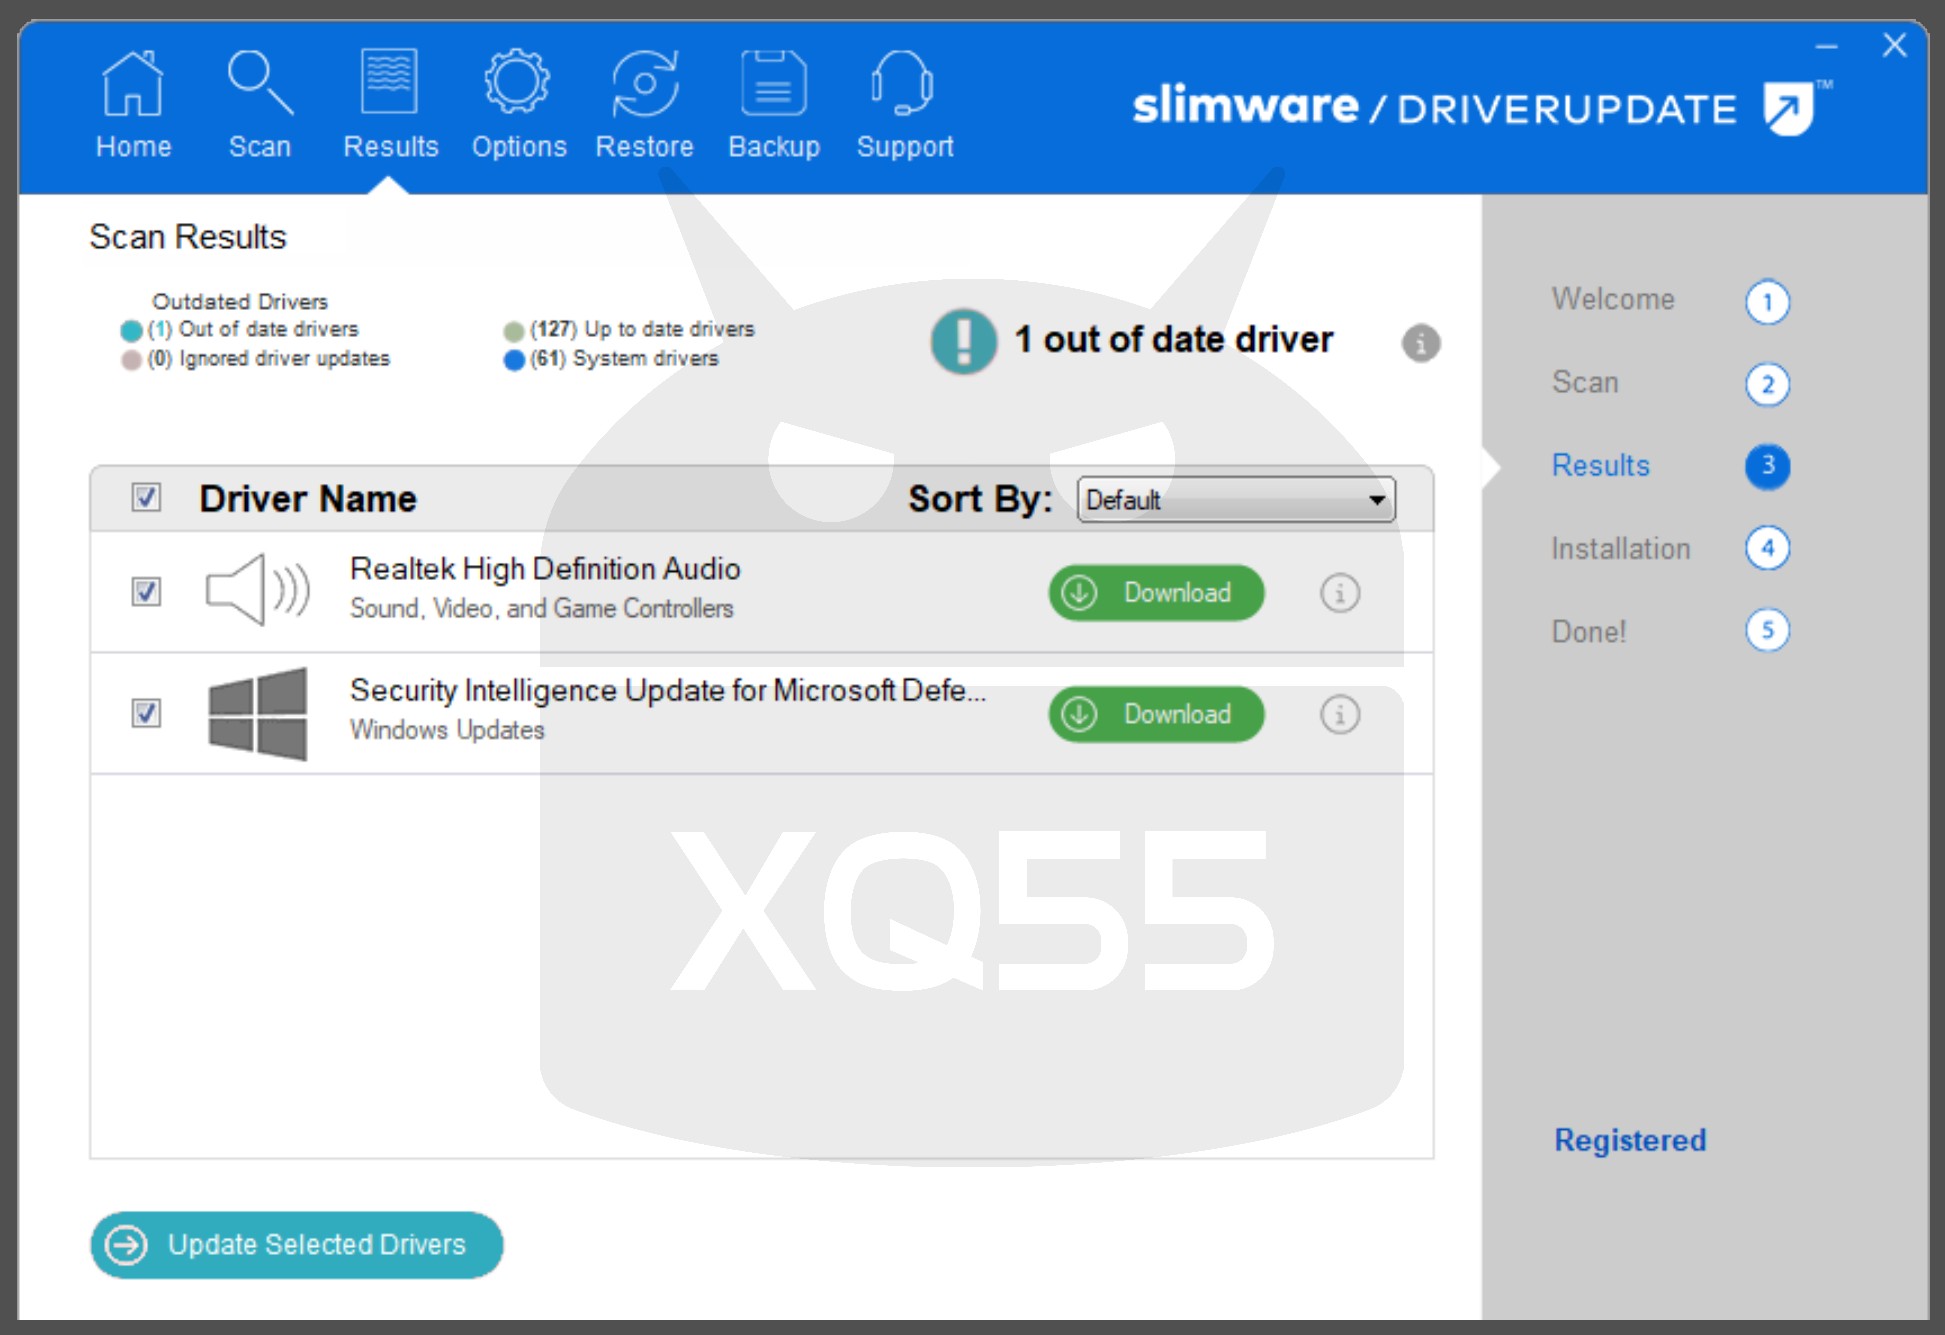Expand the slimware DriverUpdate logo link

1786,109
